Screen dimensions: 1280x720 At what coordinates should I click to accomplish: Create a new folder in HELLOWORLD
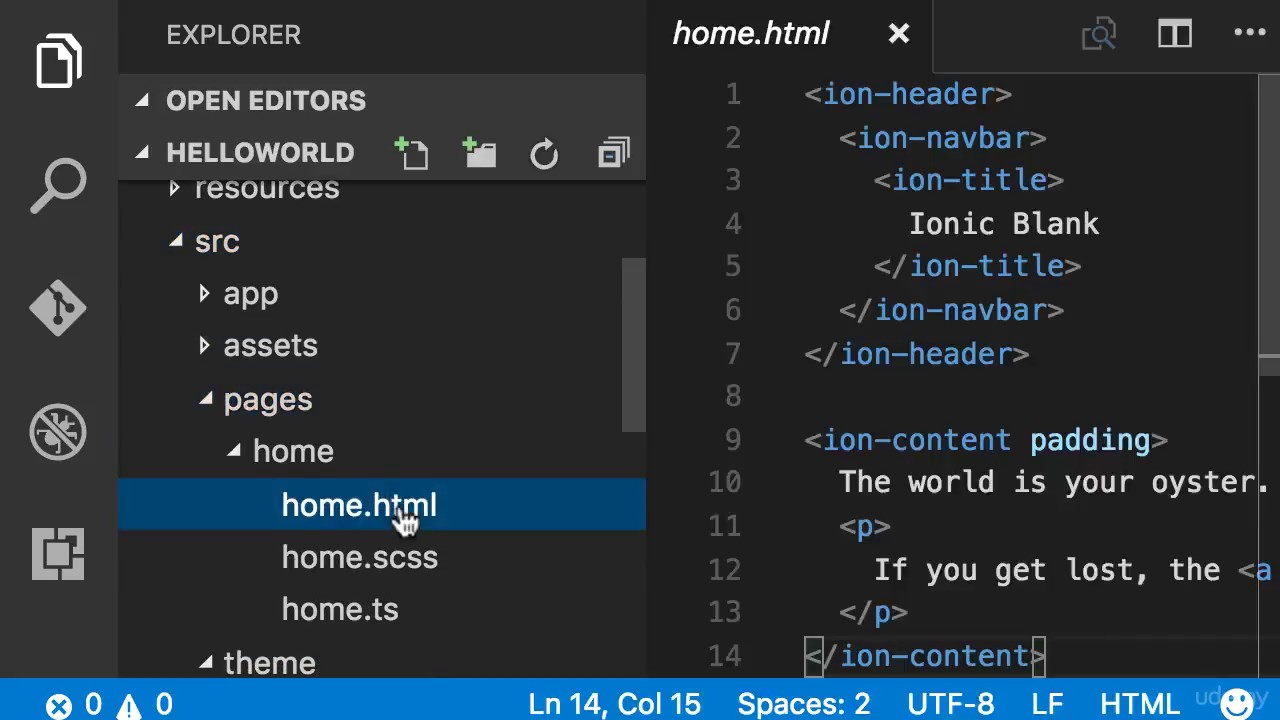[480, 154]
